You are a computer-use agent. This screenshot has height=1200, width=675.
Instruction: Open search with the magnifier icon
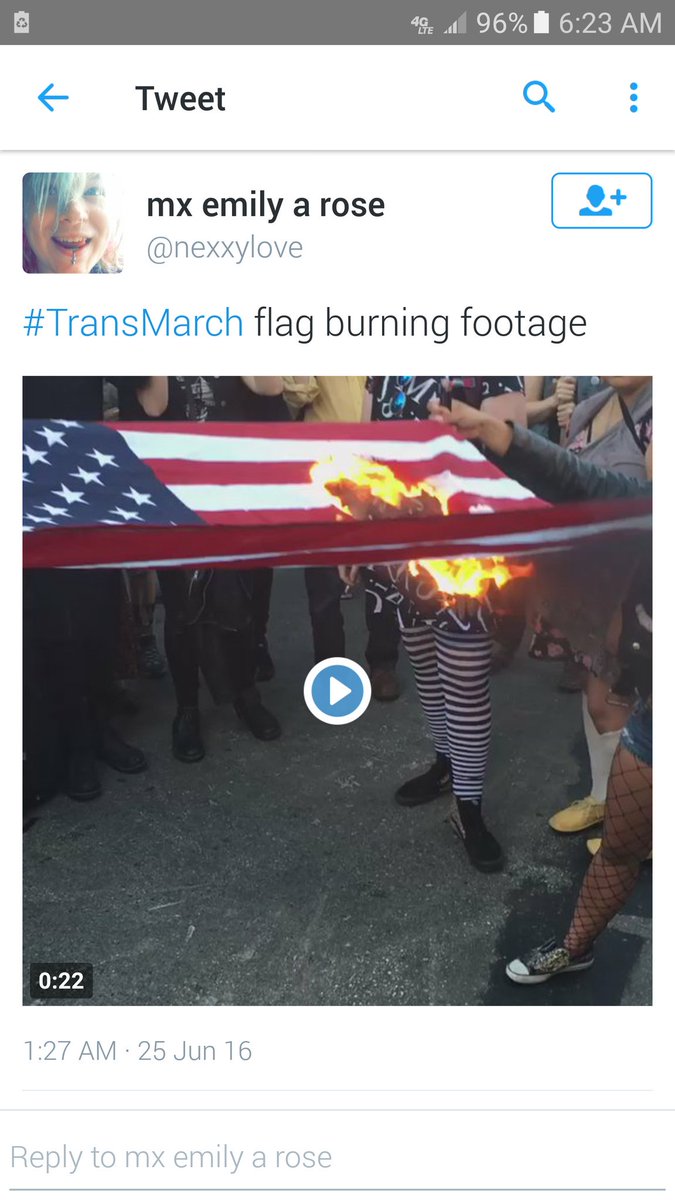point(539,97)
